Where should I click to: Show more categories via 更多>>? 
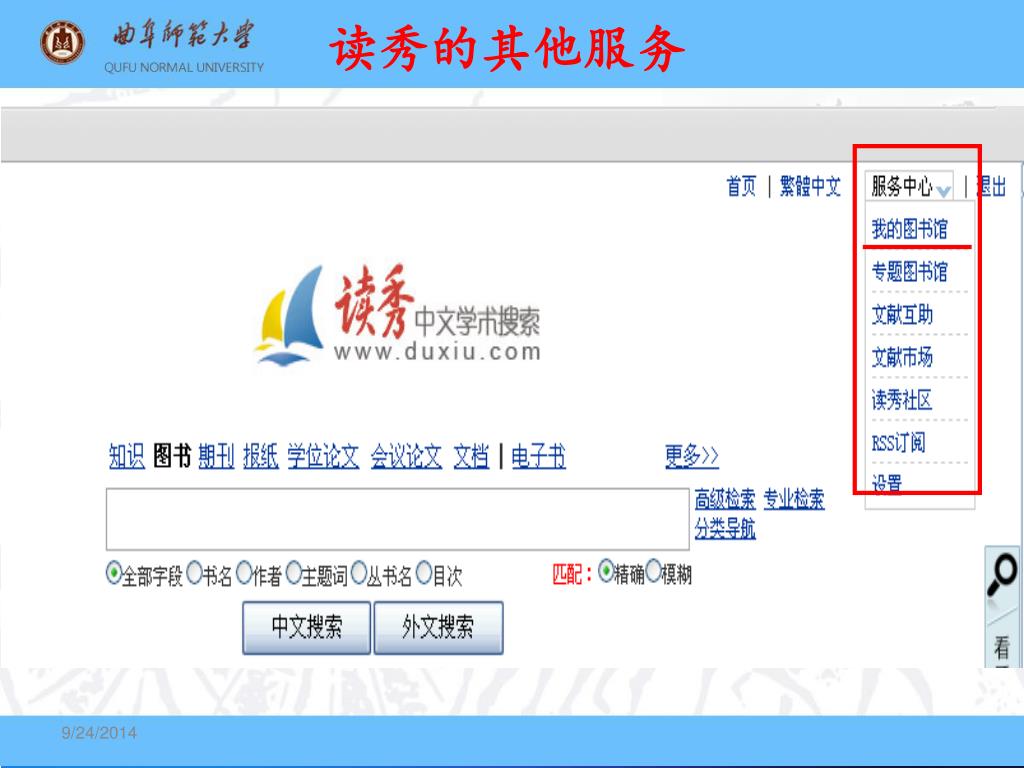point(692,456)
